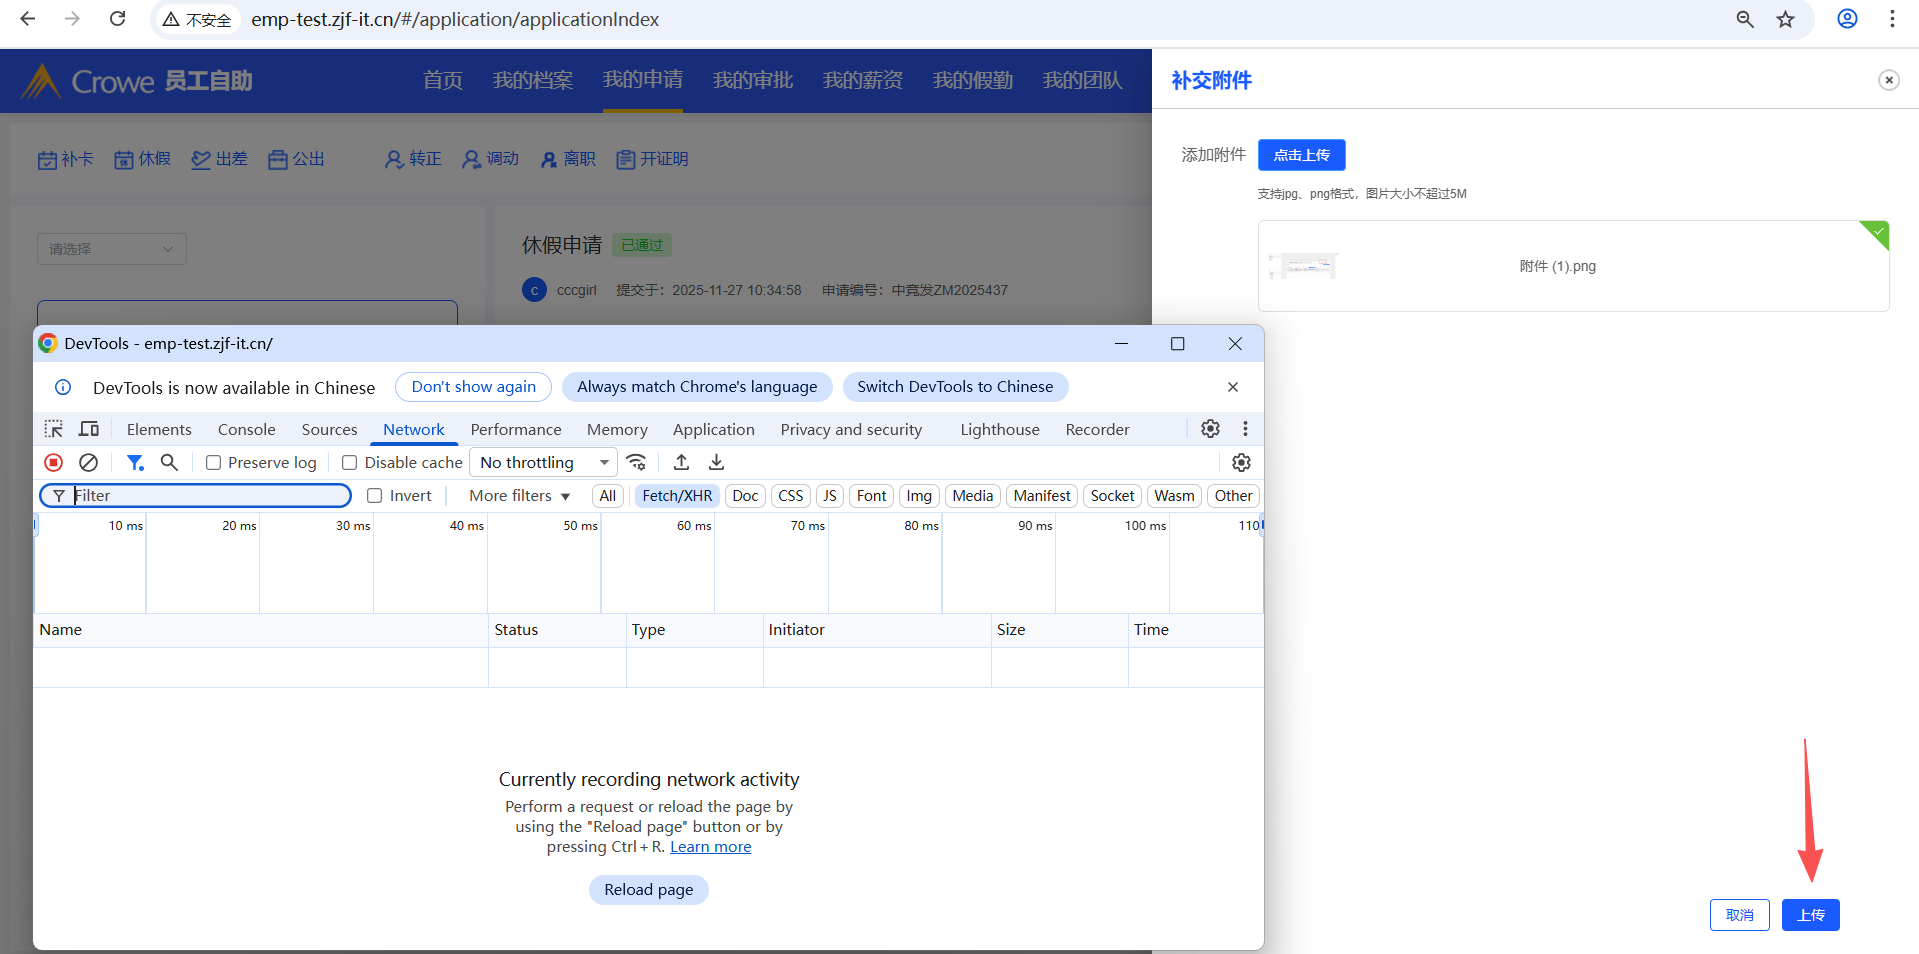The height and width of the screenshot is (954, 1919).
Task: Click the network Filter text field
Action: [208, 496]
